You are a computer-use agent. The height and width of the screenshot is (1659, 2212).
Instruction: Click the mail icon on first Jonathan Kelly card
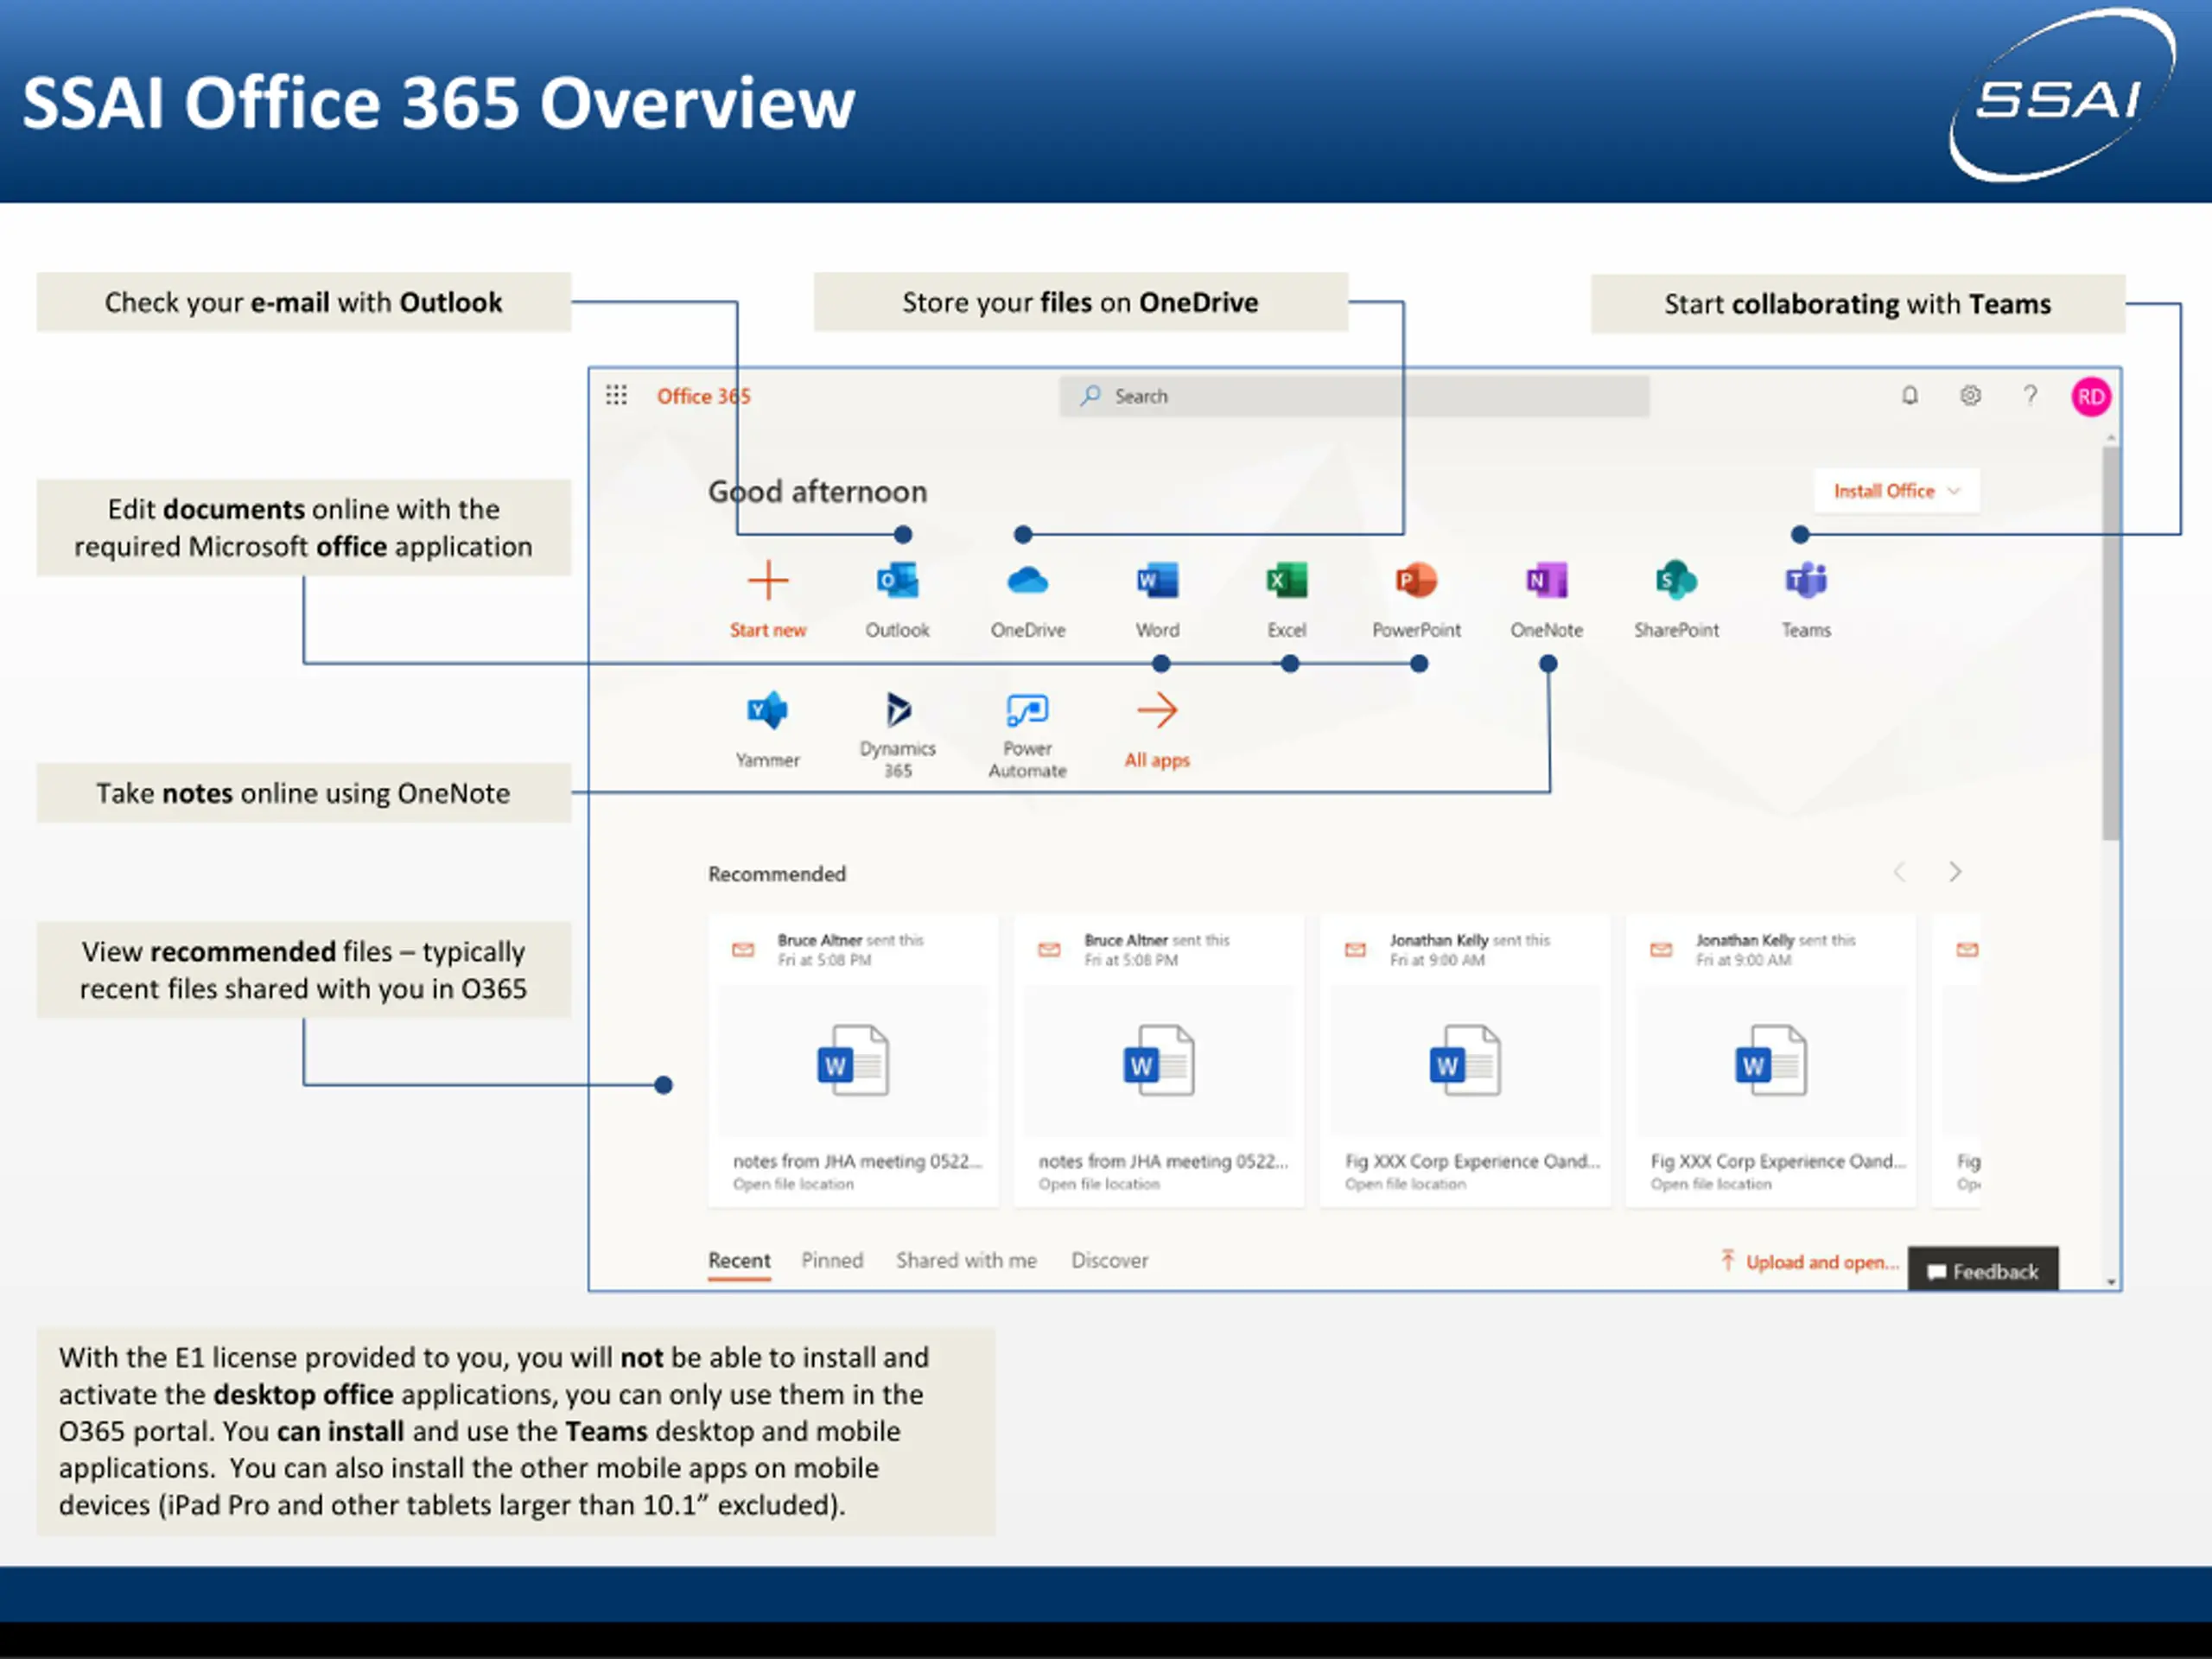click(x=1355, y=949)
